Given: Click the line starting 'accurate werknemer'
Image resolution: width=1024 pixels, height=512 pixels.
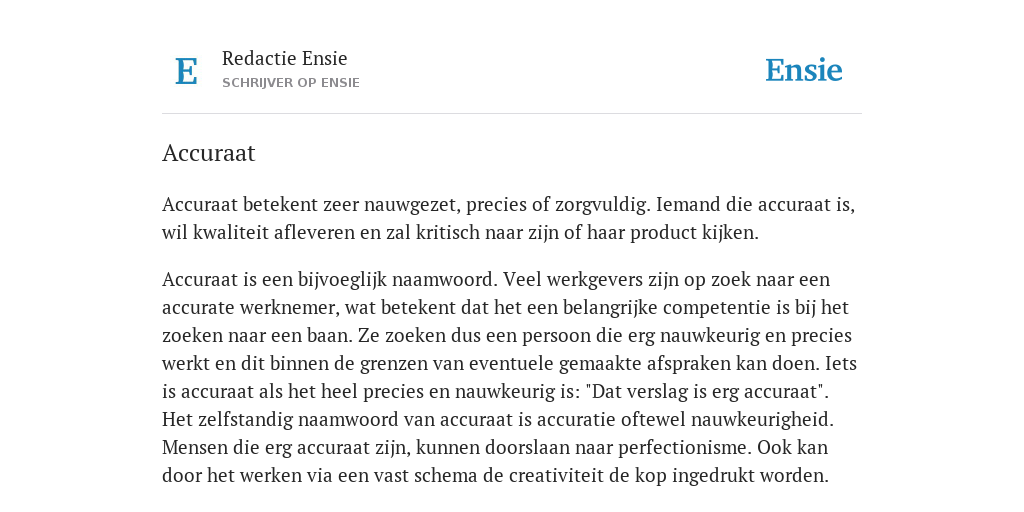Looking at the screenshot, I should (505, 308).
